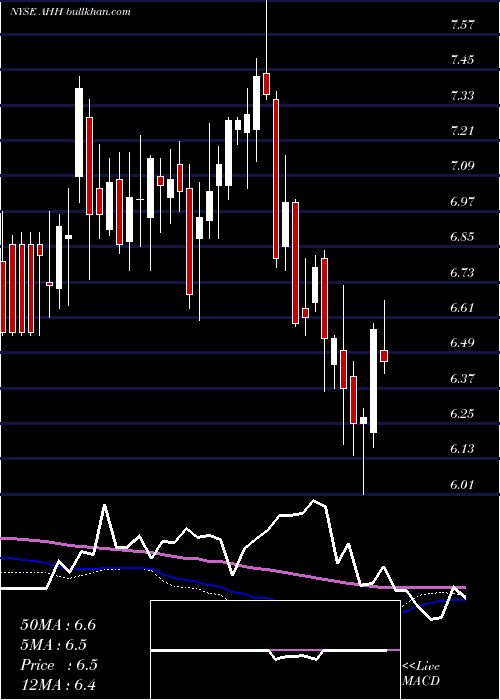Click the 6.85 price axis label
This screenshot has width=500, height=700.
[x=462, y=237]
